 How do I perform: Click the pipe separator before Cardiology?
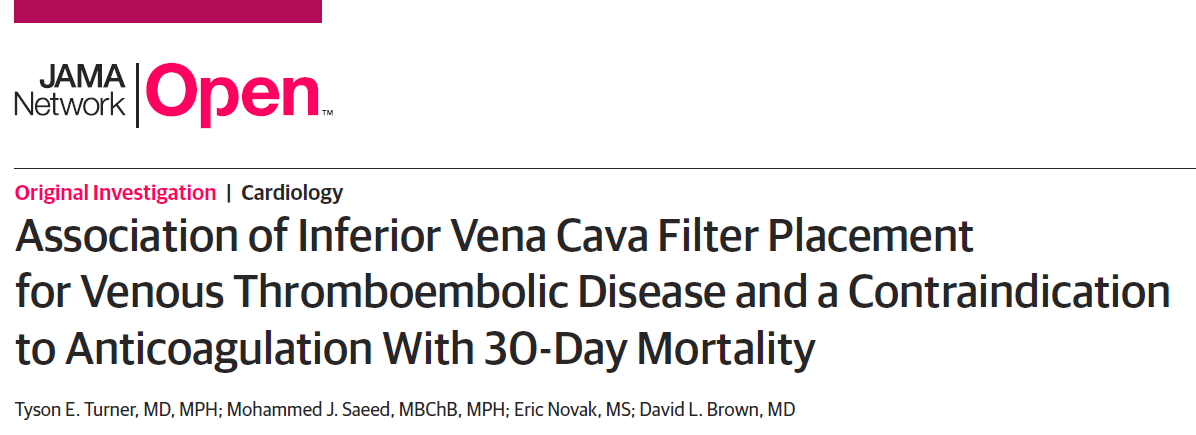click(229, 193)
